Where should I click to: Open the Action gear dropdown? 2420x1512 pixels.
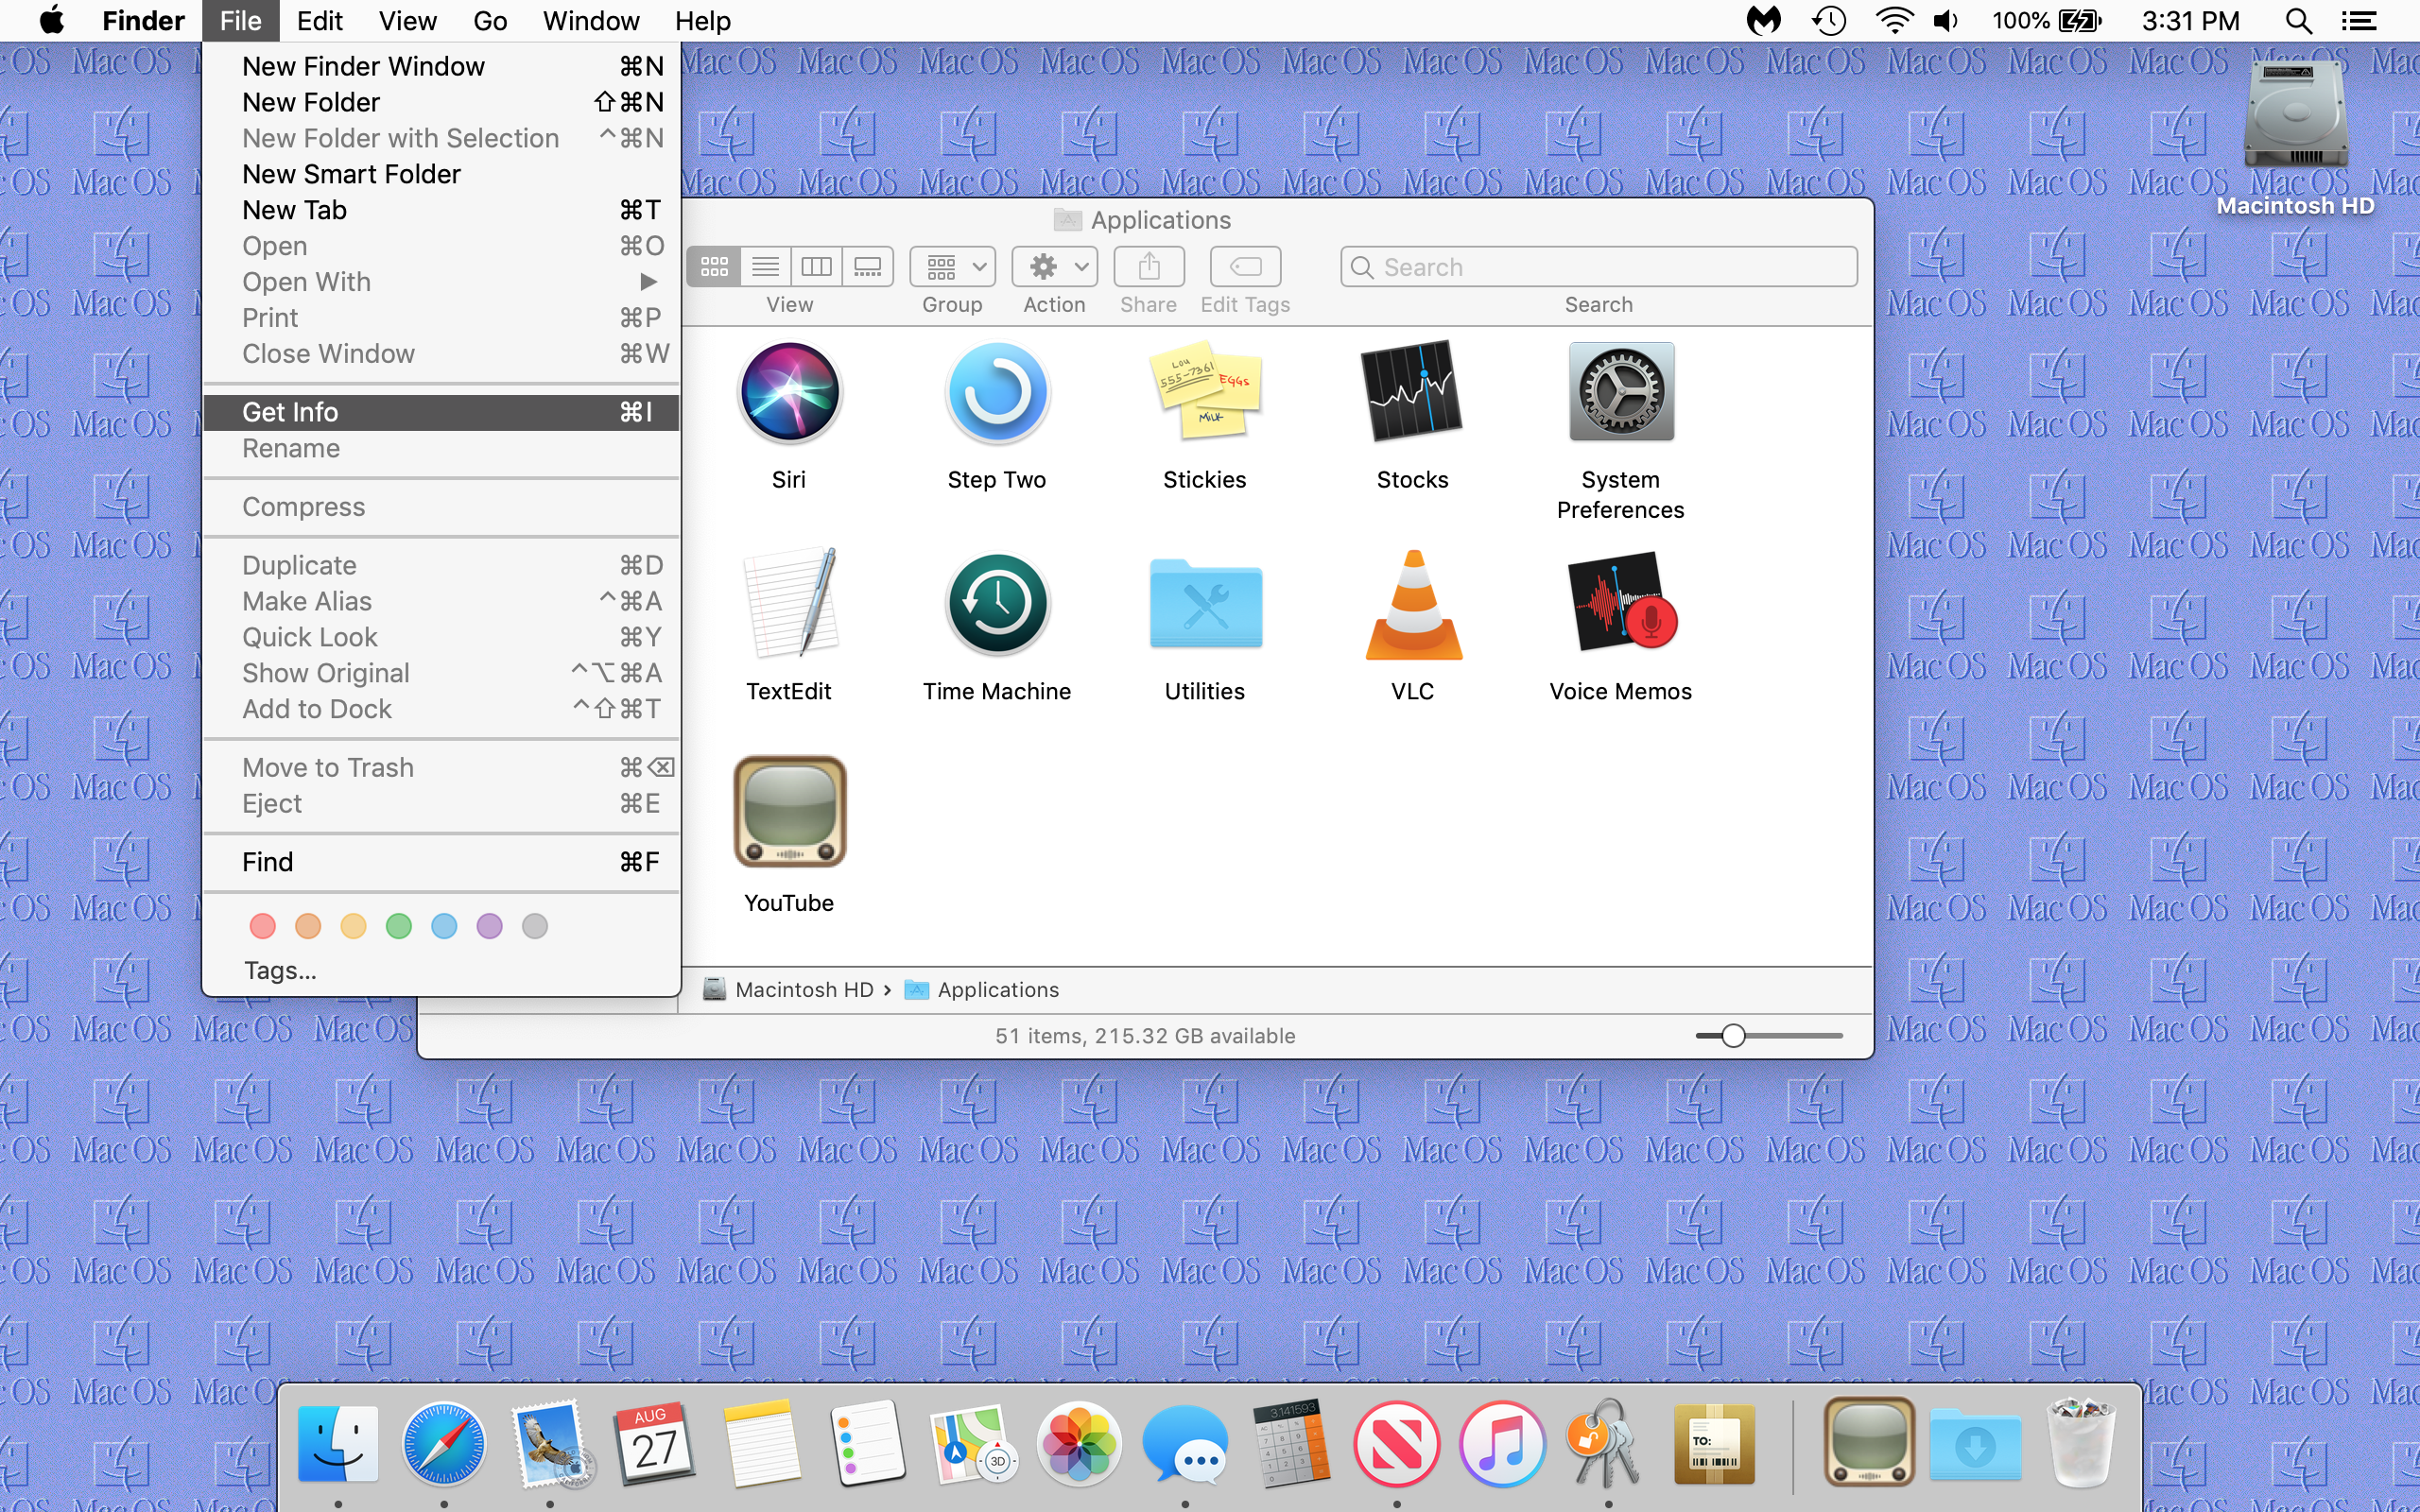coord(1054,267)
